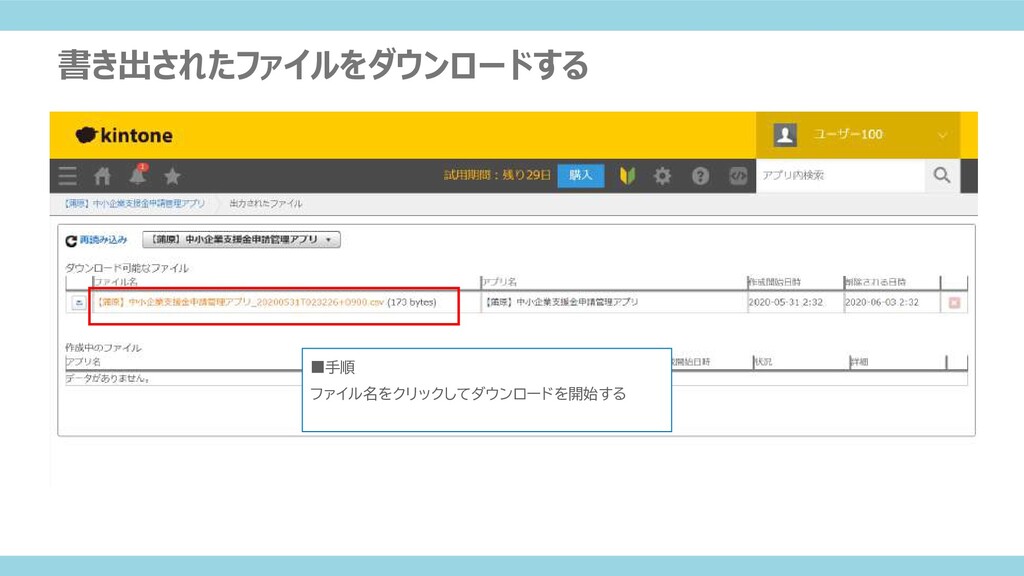Click the download icon beside the csv file
1024x576 pixels.
(x=79, y=302)
